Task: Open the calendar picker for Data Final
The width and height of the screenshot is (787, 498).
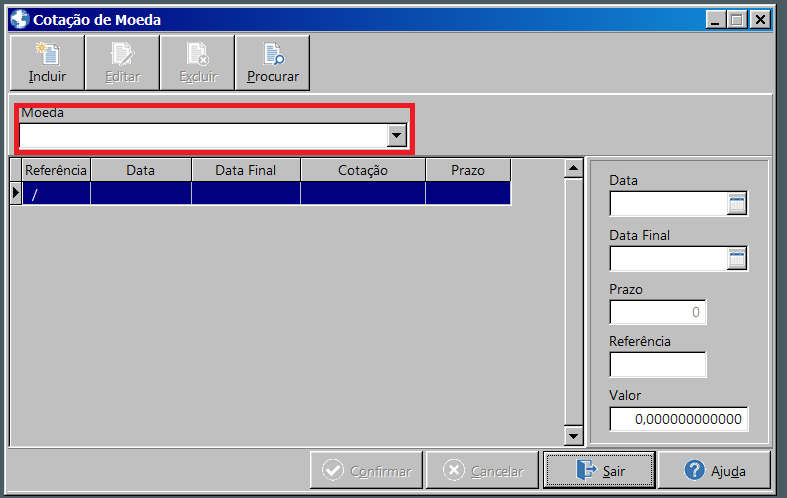Action: coord(737,259)
